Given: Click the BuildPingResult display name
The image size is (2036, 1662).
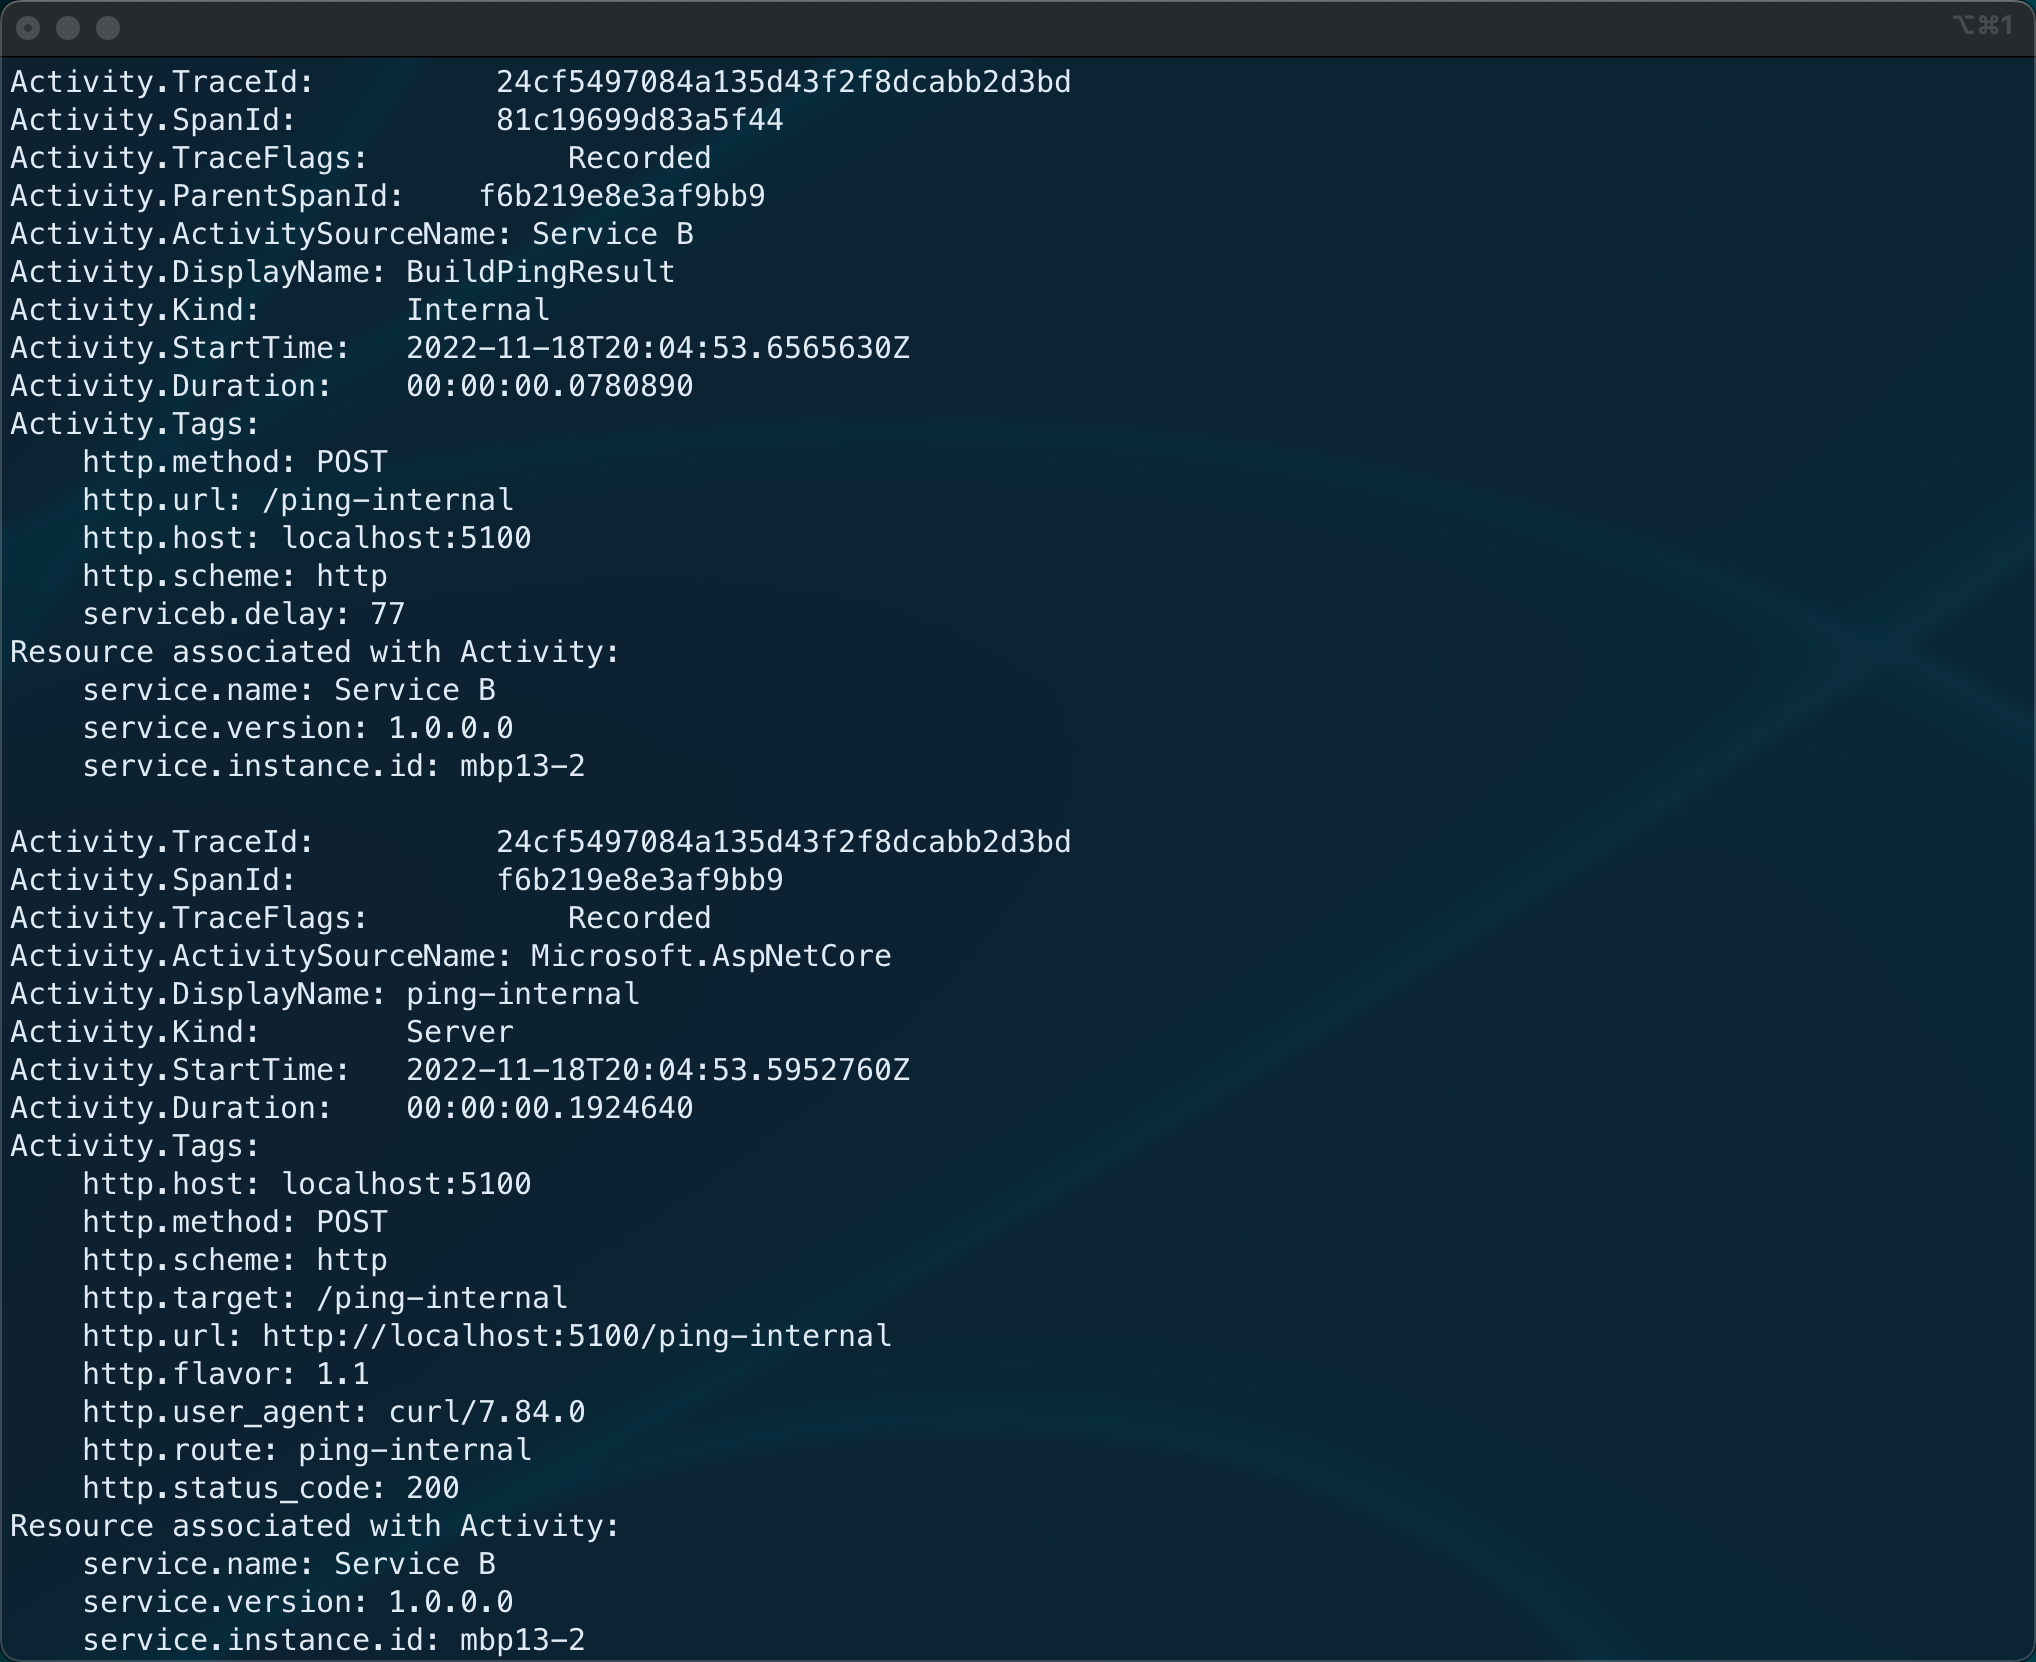Looking at the screenshot, I should [x=540, y=272].
